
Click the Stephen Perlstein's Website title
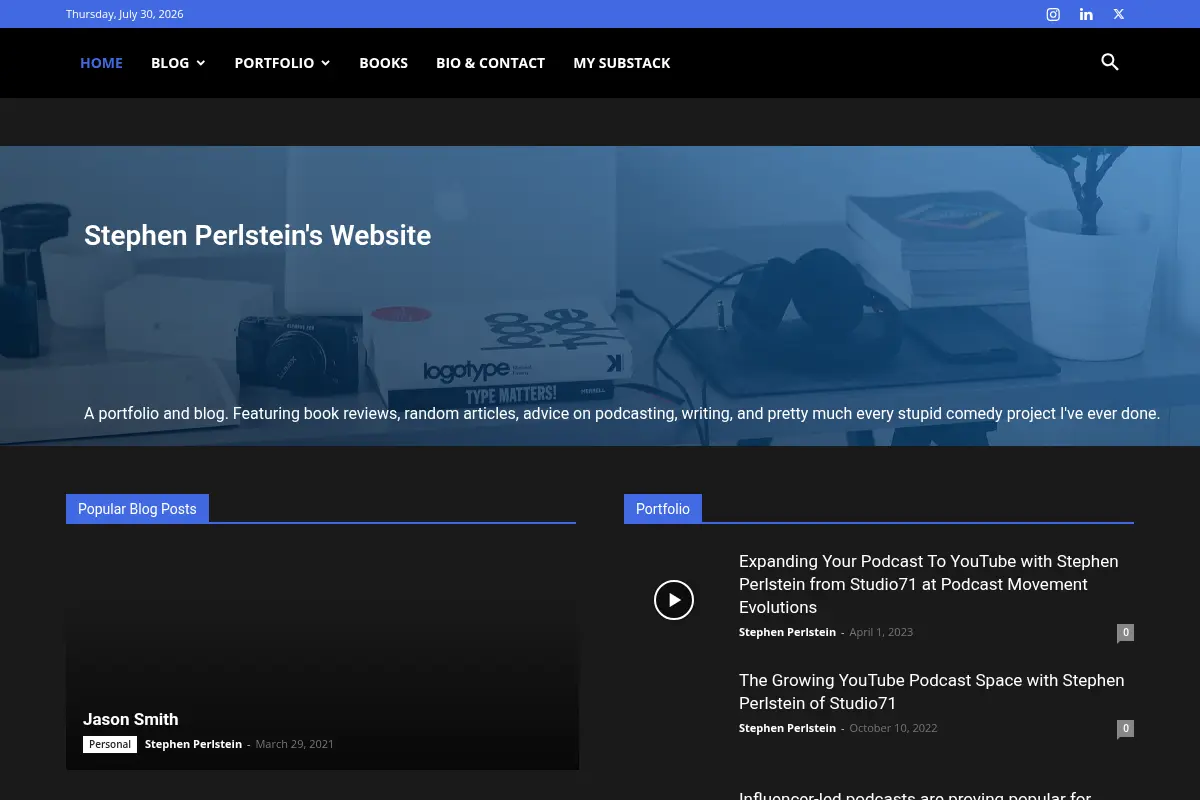coord(258,235)
